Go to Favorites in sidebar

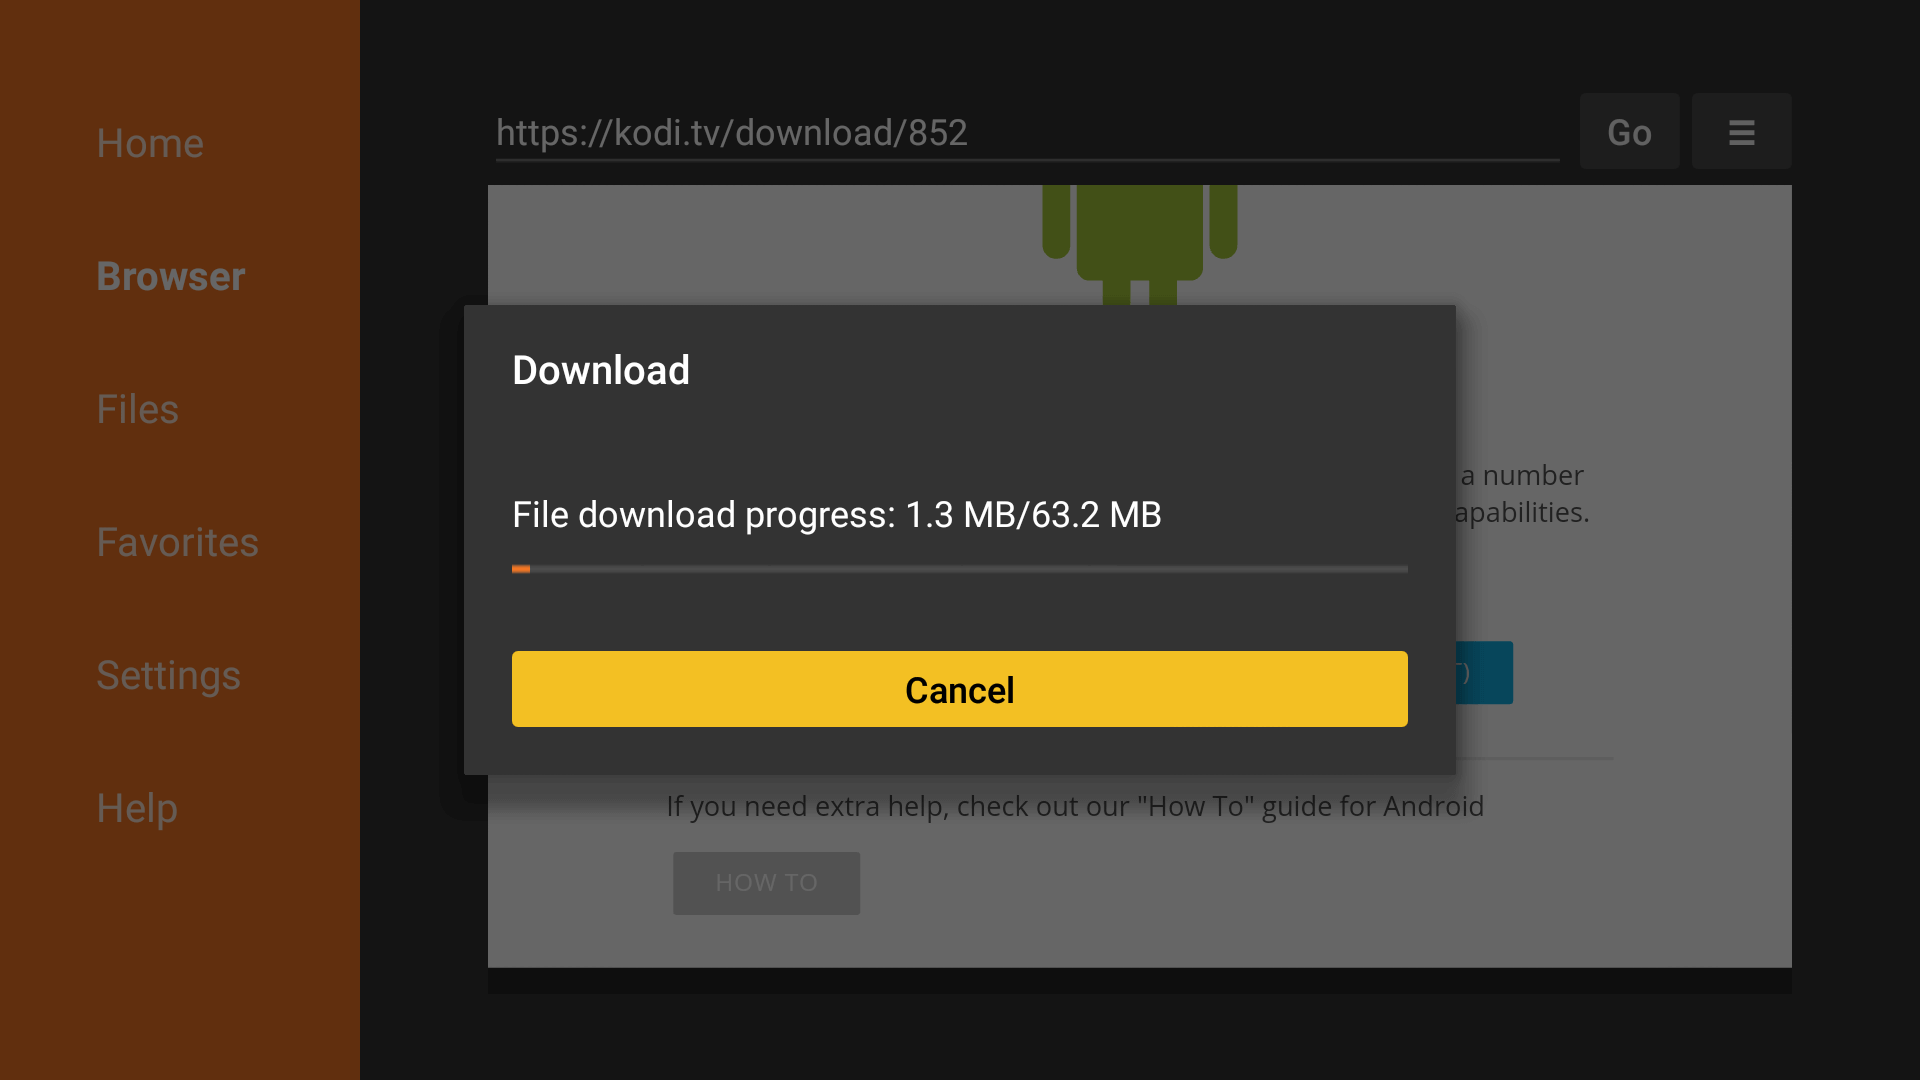point(178,543)
